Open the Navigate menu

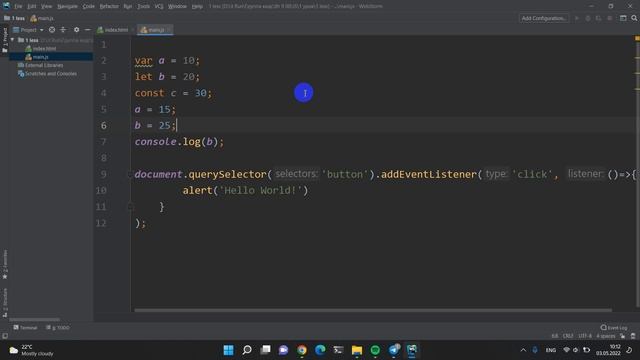click(67, 6)
